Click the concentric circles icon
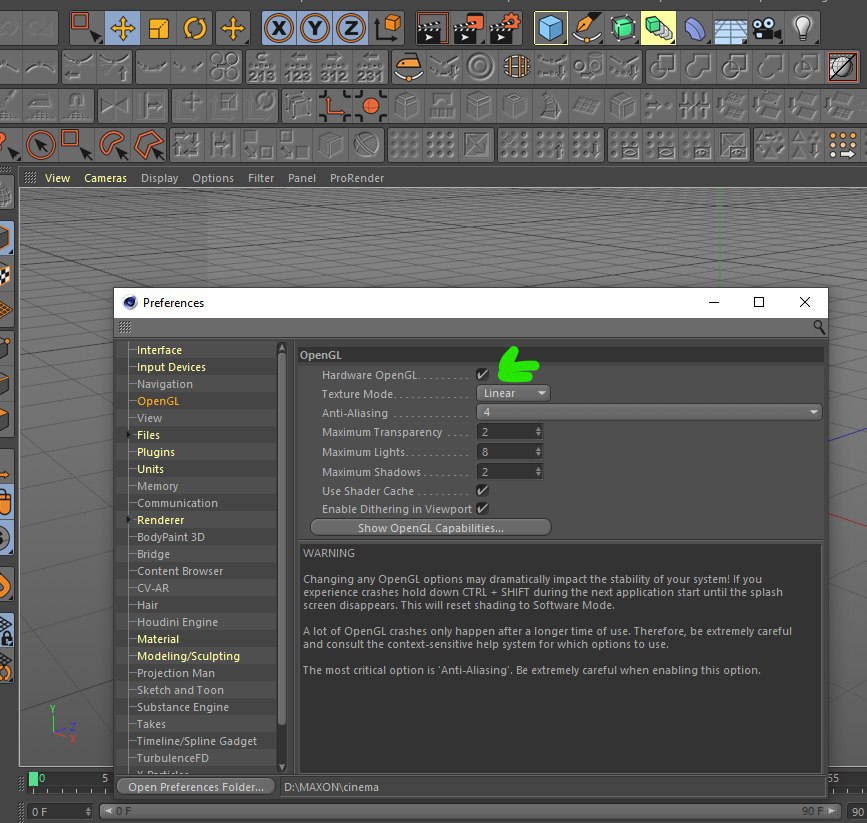 pyautogui.click(x=480, y=67)
